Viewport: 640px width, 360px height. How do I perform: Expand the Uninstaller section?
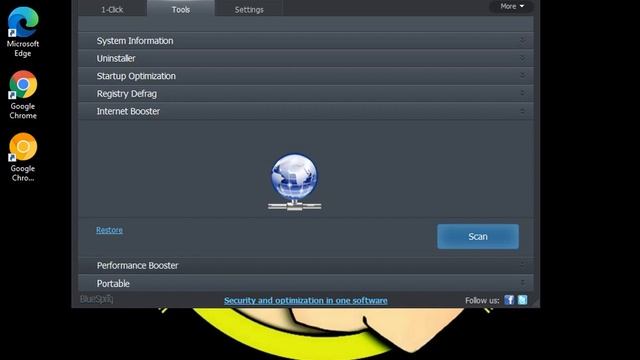point(306,58)
